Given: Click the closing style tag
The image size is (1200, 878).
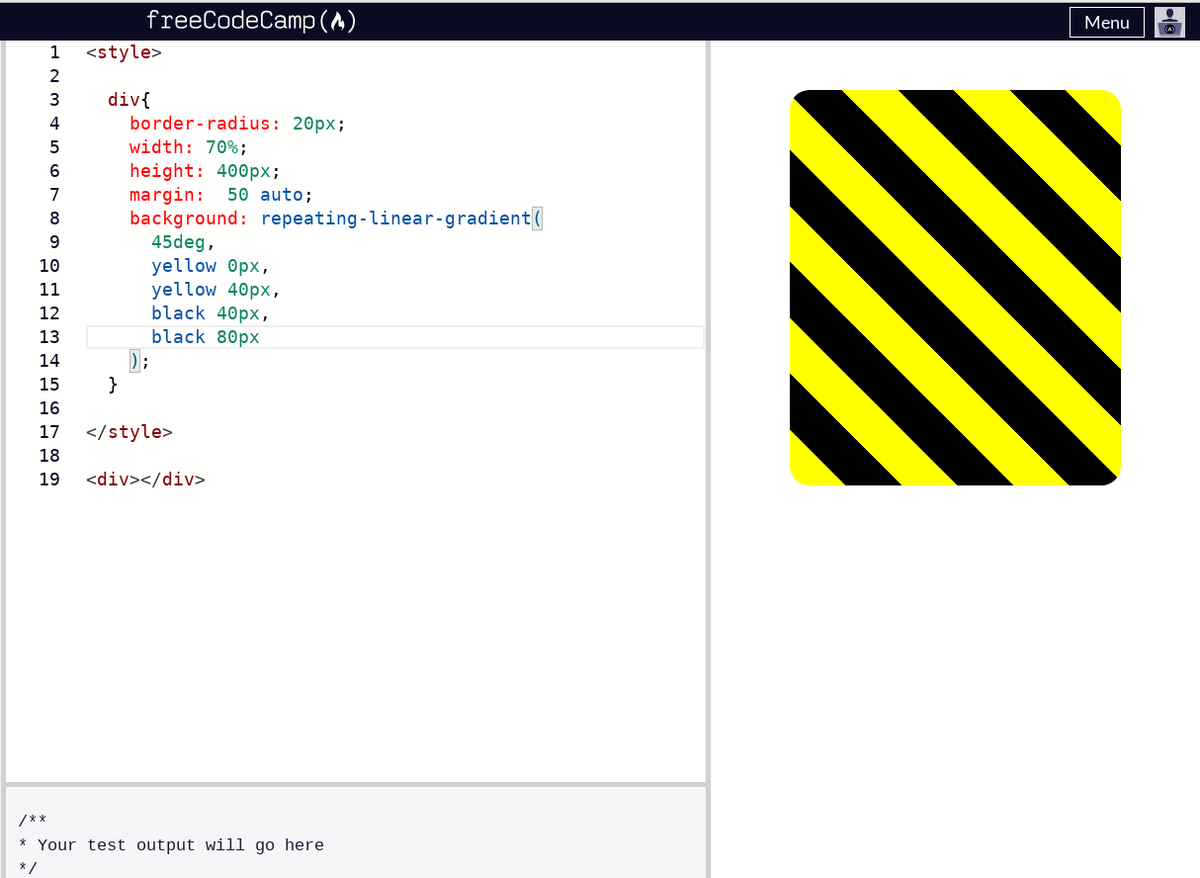Looking at the screenshot, I should point(129,432).
